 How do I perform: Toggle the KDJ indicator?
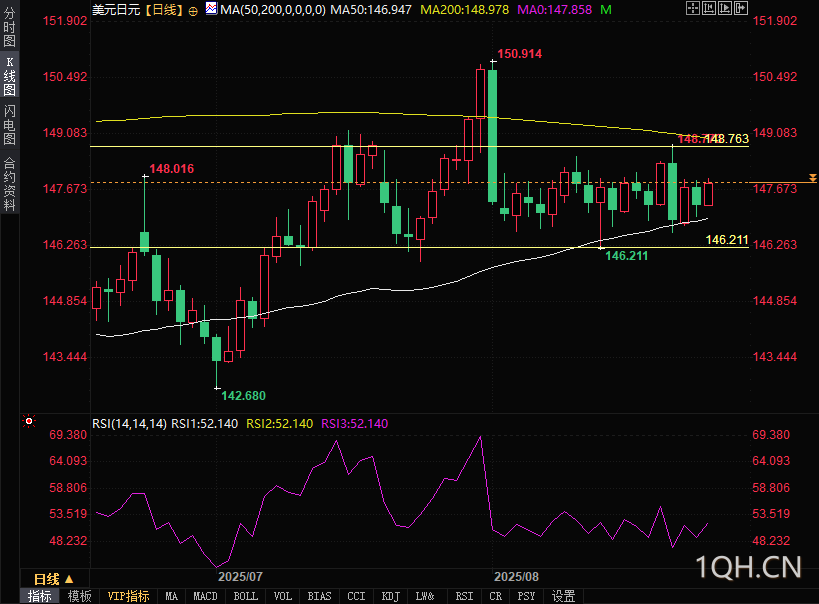point(389,596)
